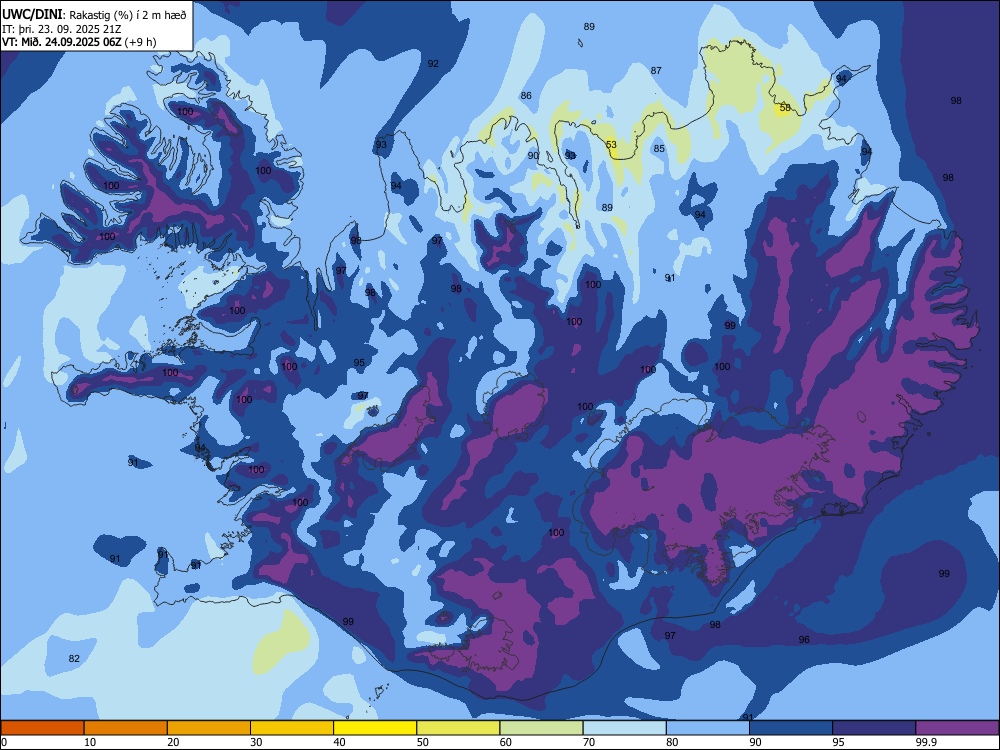
Task: Click the '50' legend scale label
Action: 423,742
